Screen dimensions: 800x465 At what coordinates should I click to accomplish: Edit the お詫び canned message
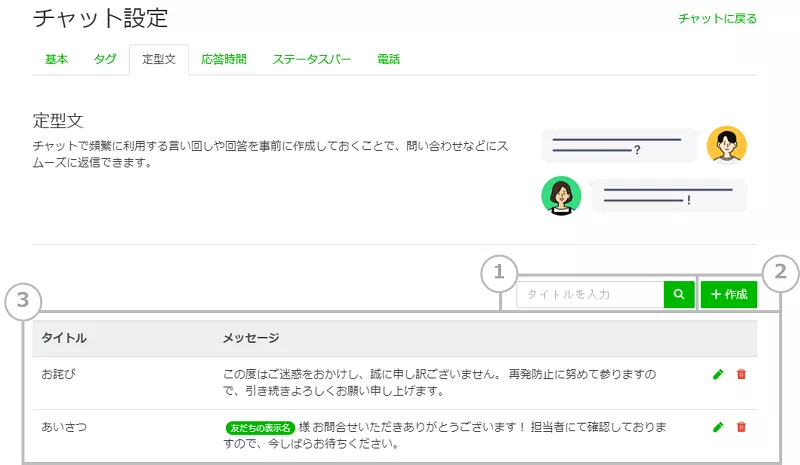click(717, 374)
